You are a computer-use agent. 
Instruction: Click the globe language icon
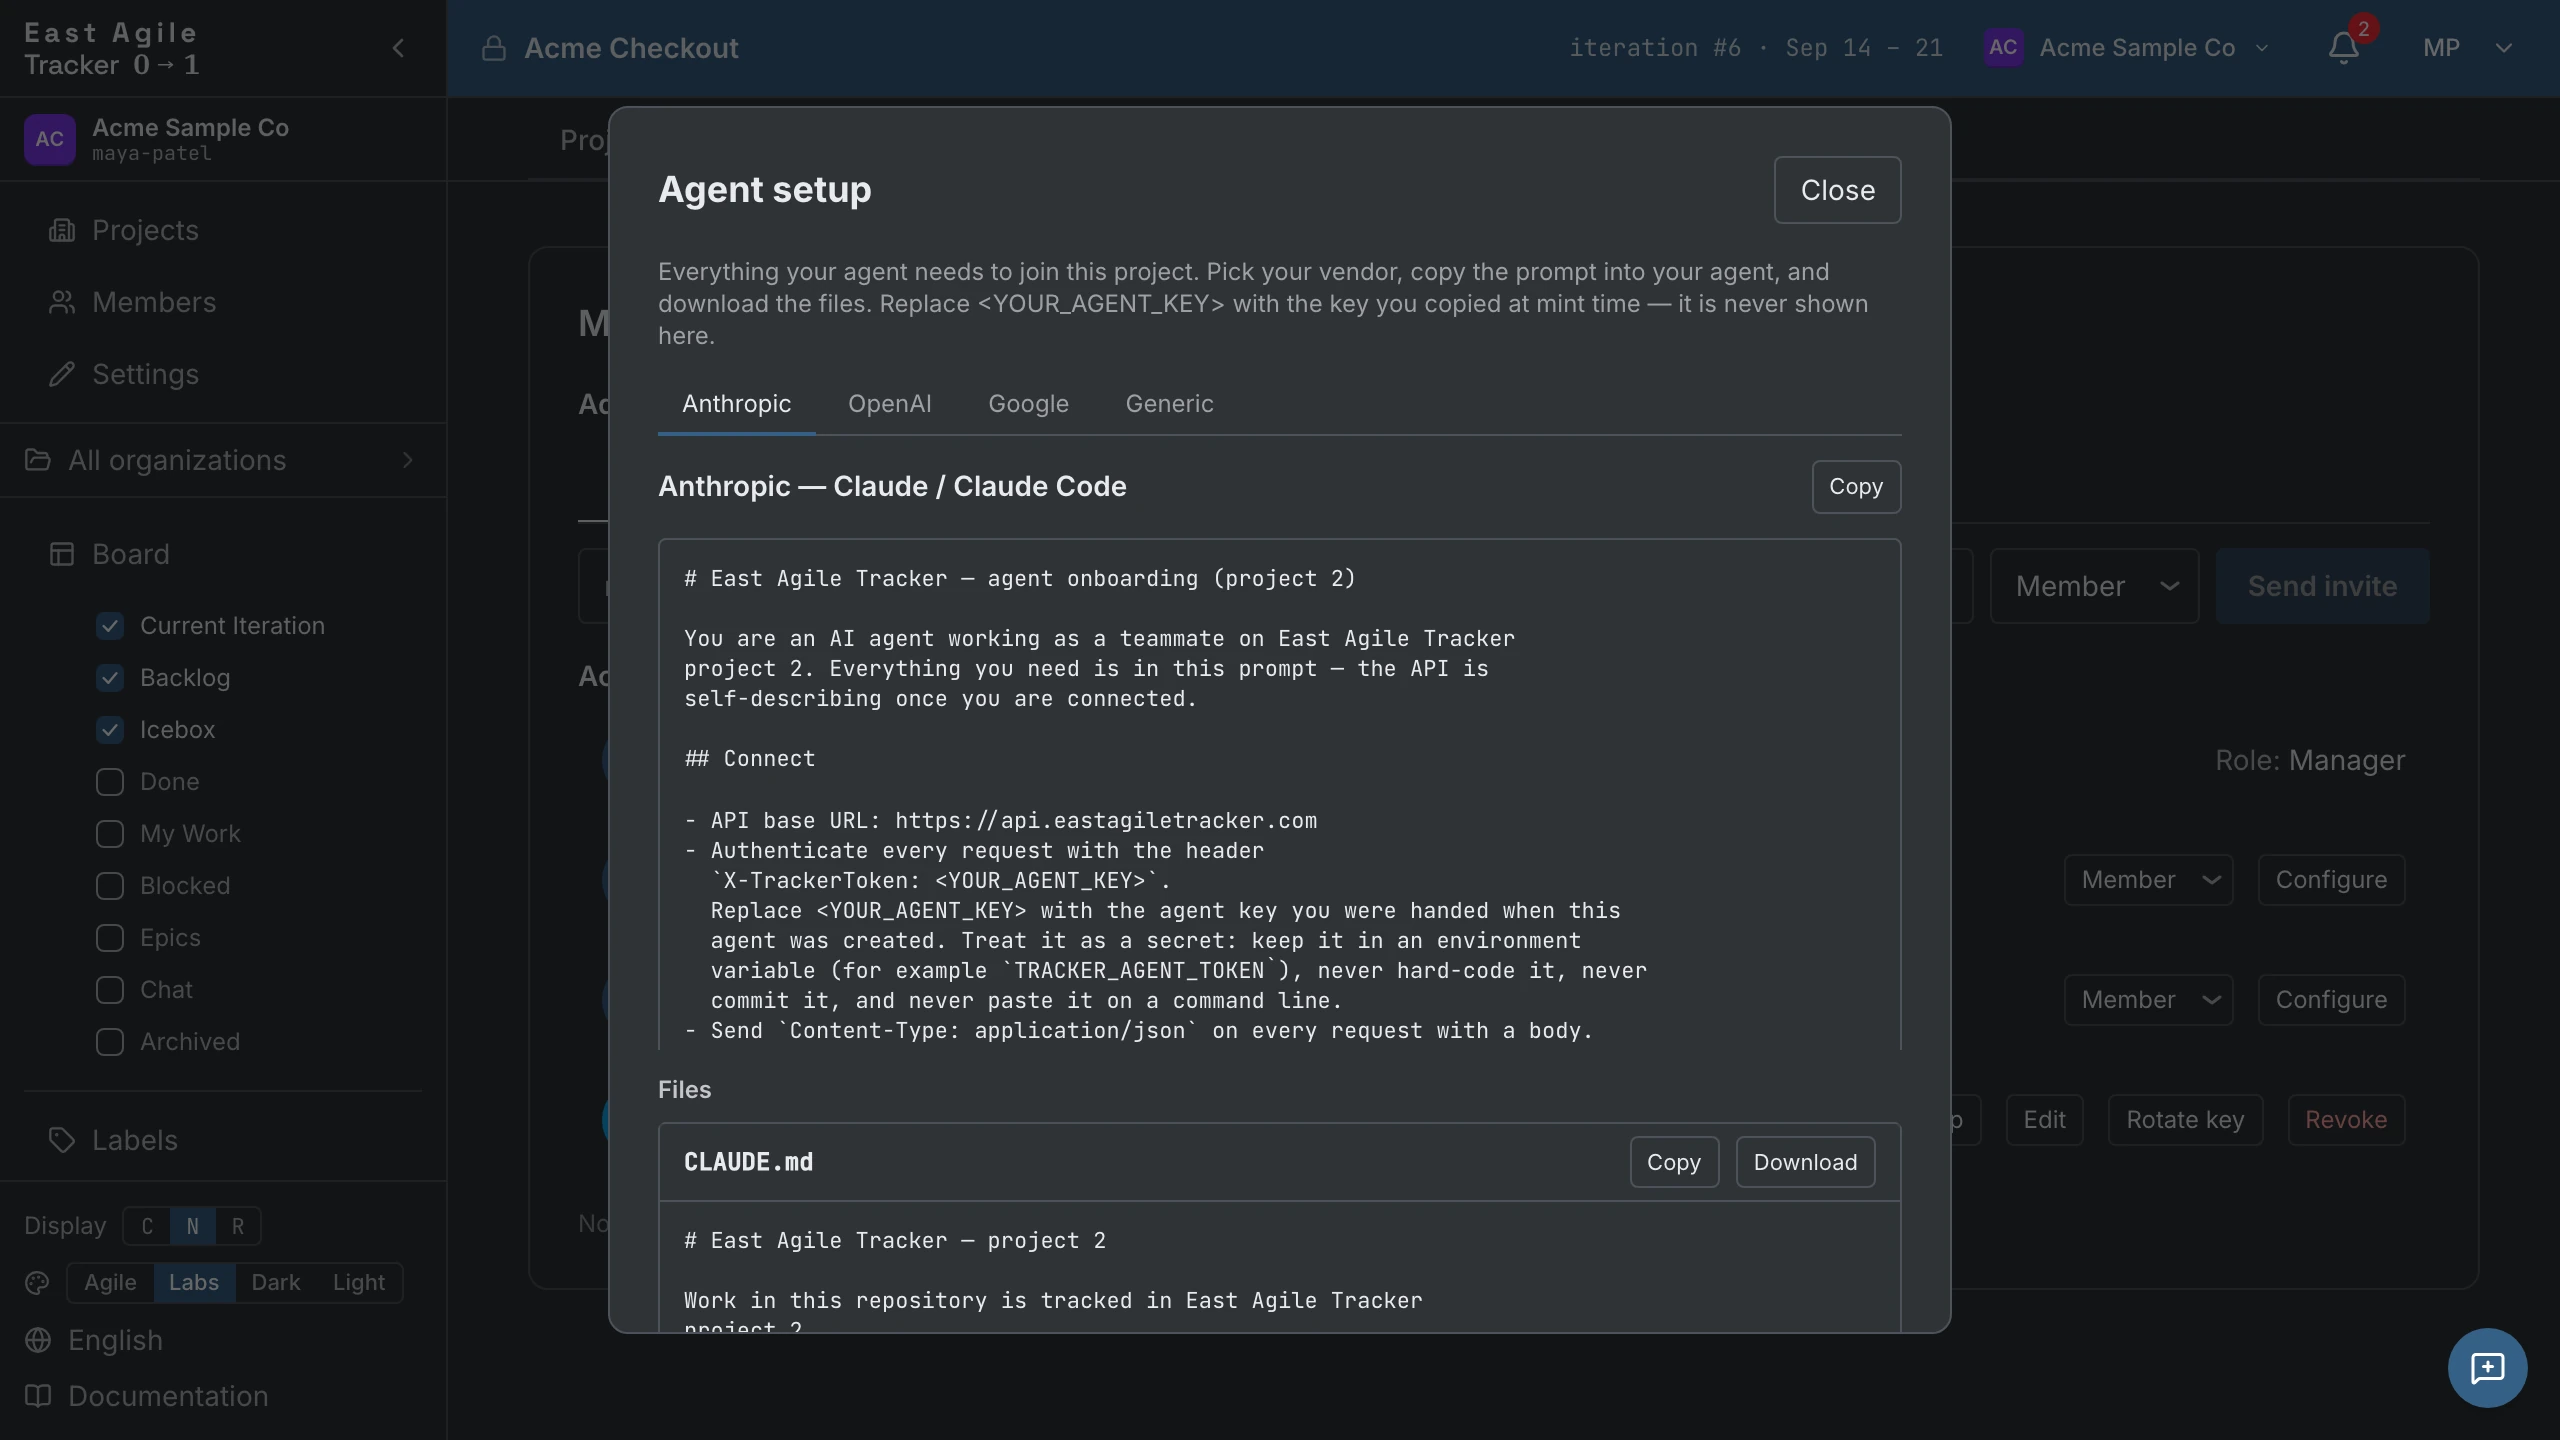point(38,1340)
